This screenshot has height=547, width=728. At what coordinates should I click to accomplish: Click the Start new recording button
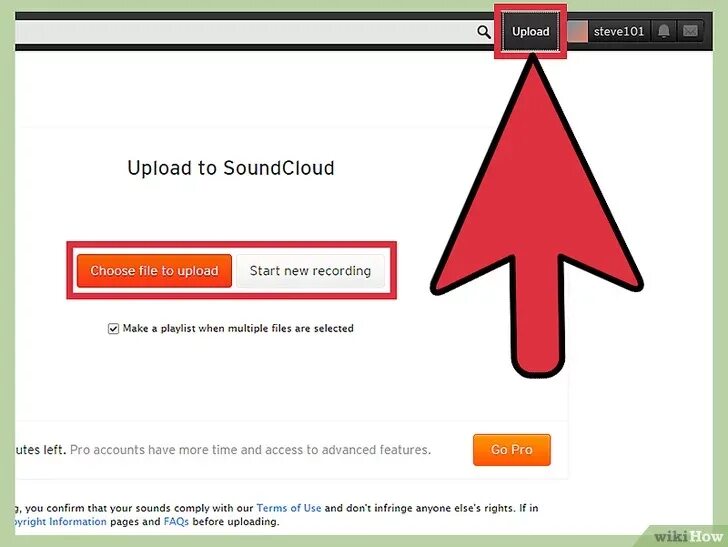click(310, 271)
